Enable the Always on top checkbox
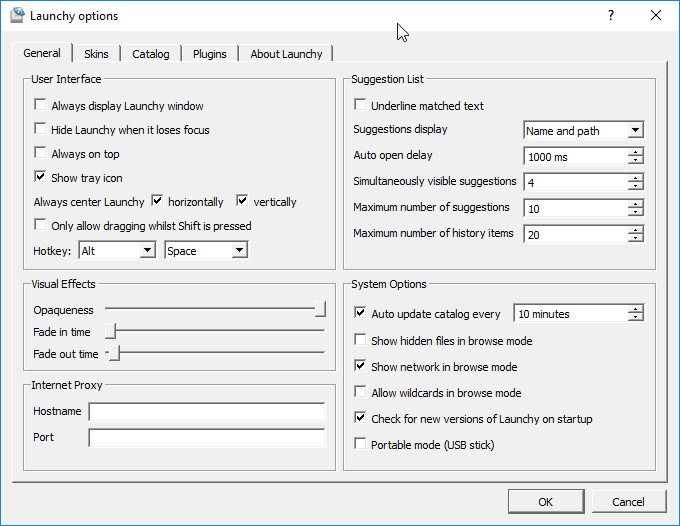680x526 pixels. click(40, 152)
